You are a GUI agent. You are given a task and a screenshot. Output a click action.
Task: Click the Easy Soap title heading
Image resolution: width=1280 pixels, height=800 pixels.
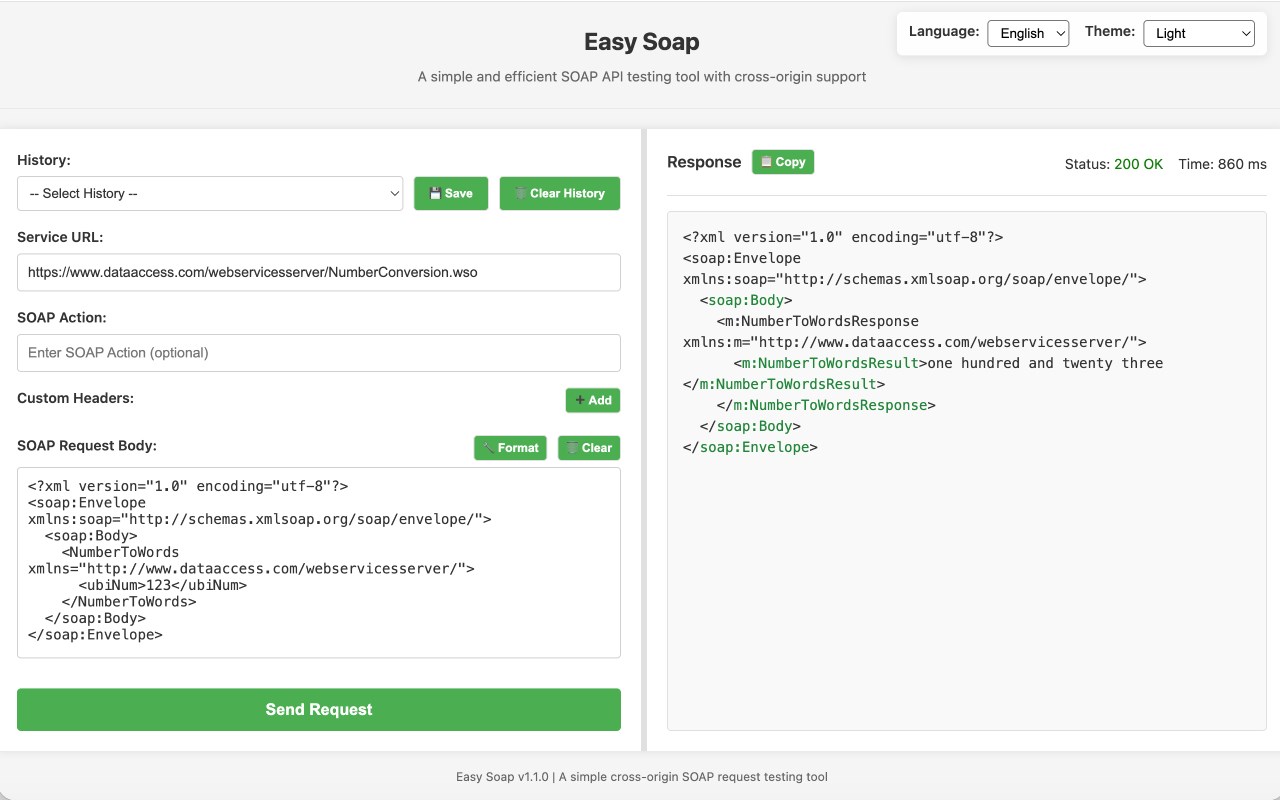(x=641, y=42)
